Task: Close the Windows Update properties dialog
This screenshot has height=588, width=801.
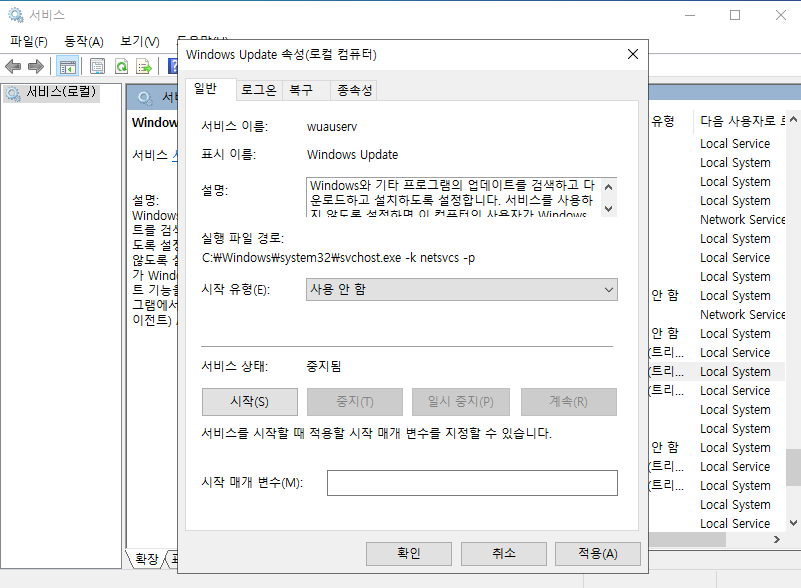Action: 632,54
